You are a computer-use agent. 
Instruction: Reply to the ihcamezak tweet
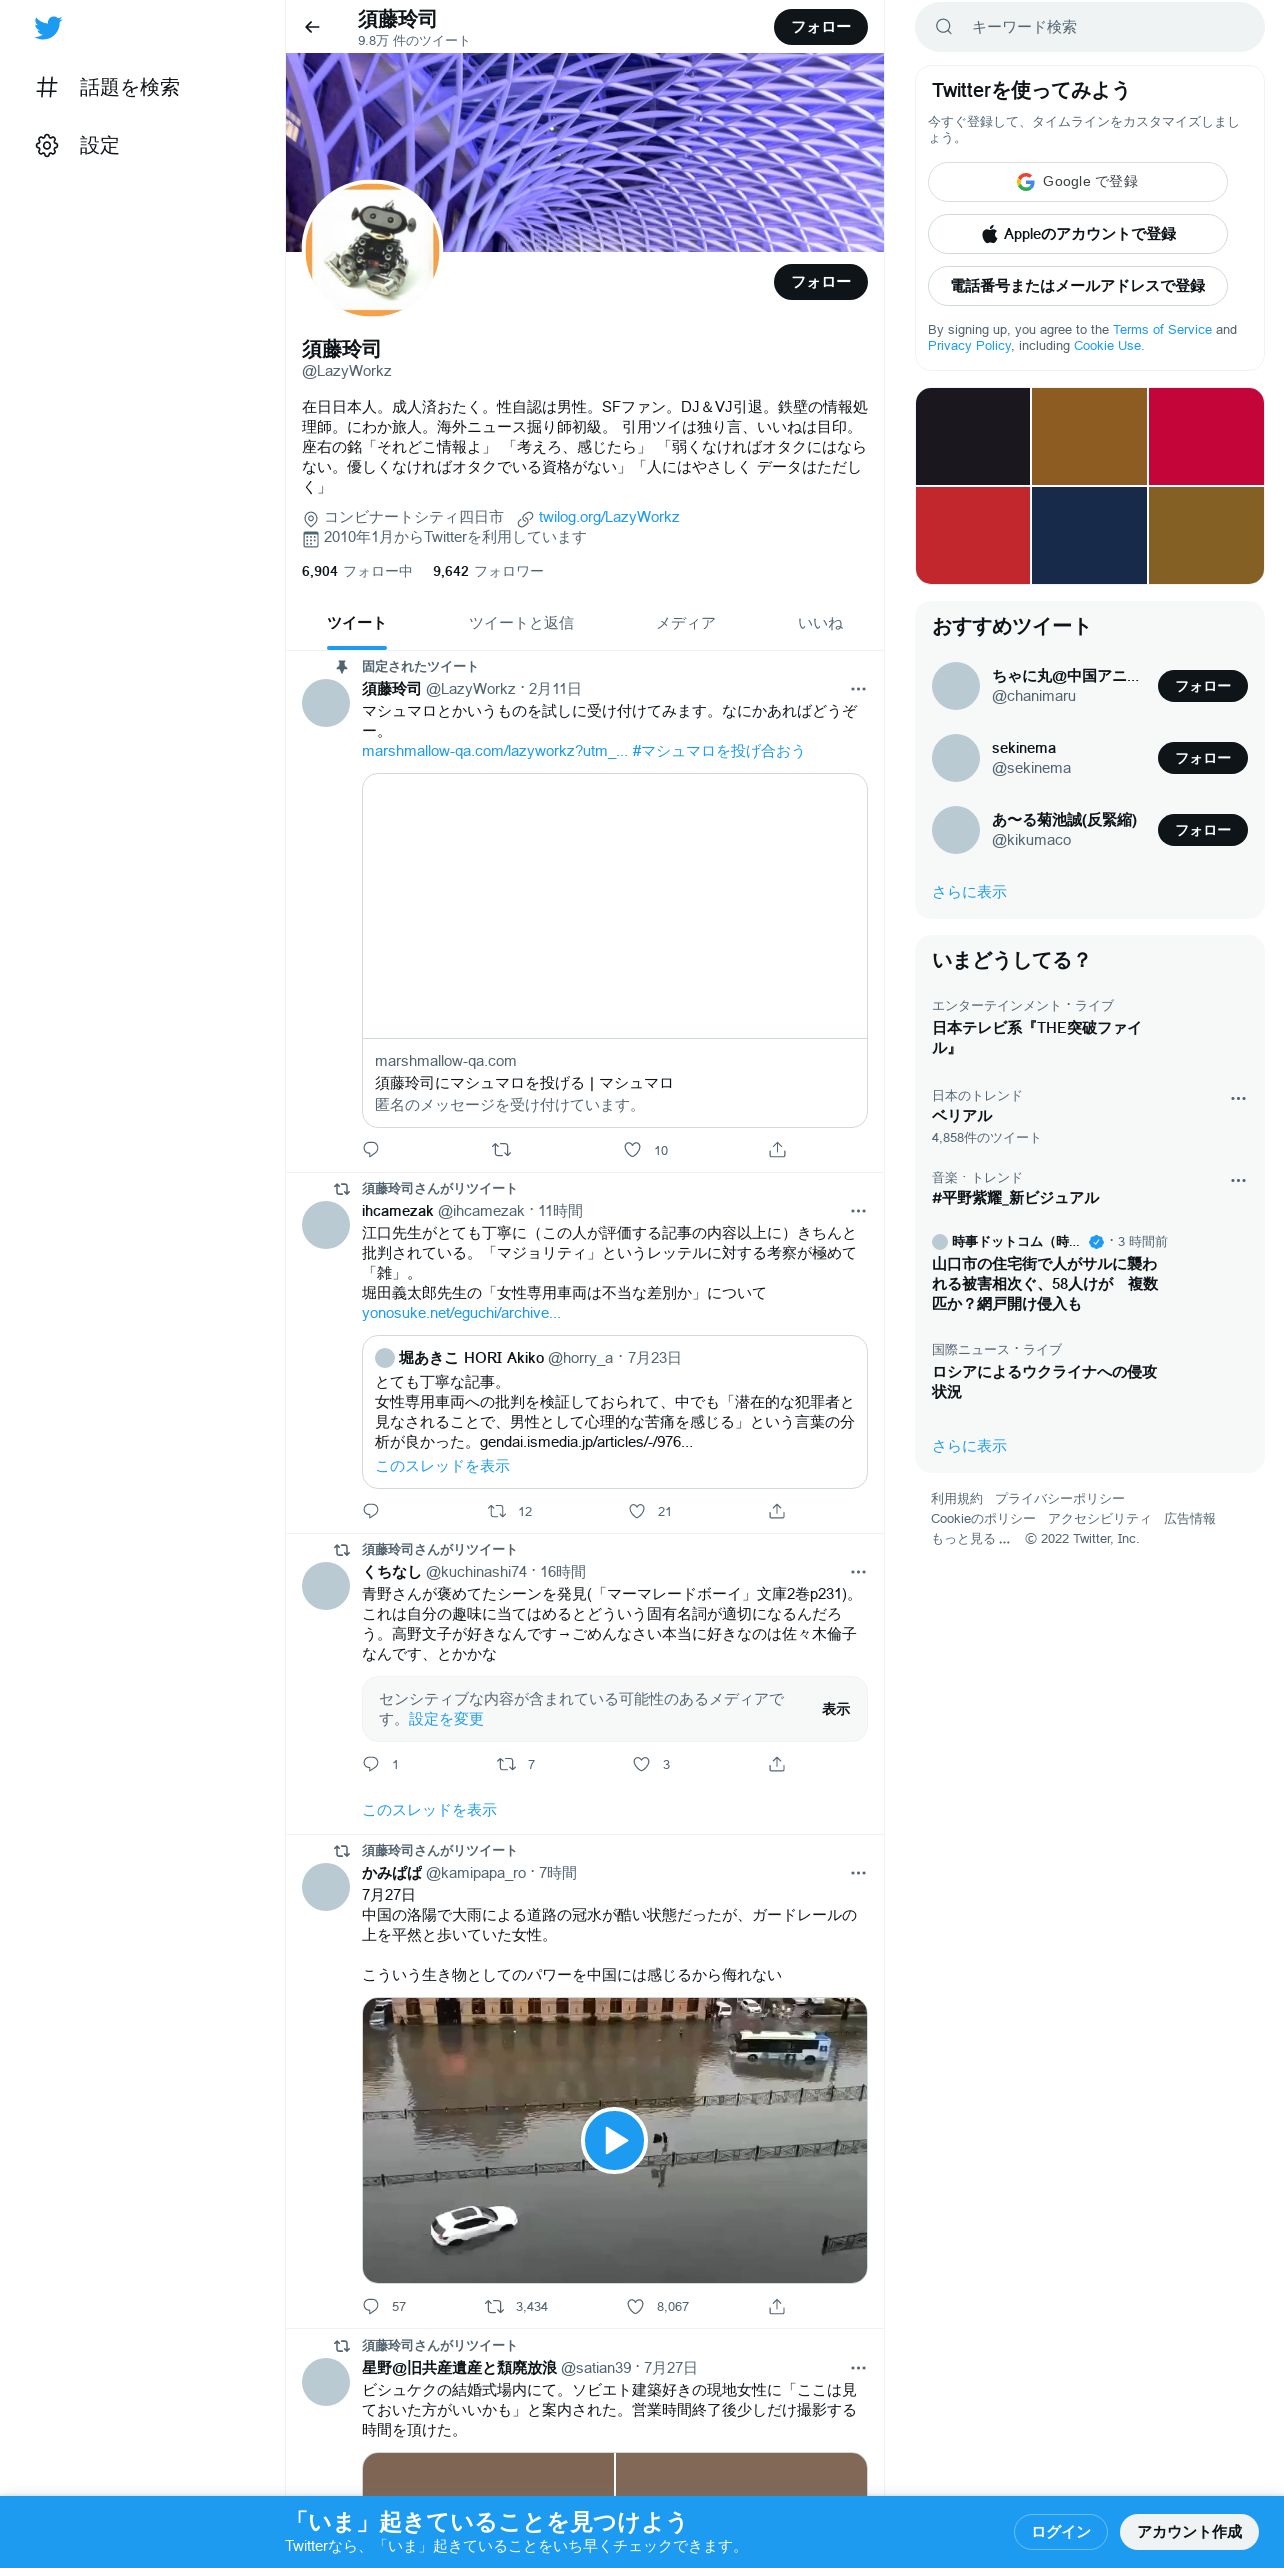pos(371,1511)
